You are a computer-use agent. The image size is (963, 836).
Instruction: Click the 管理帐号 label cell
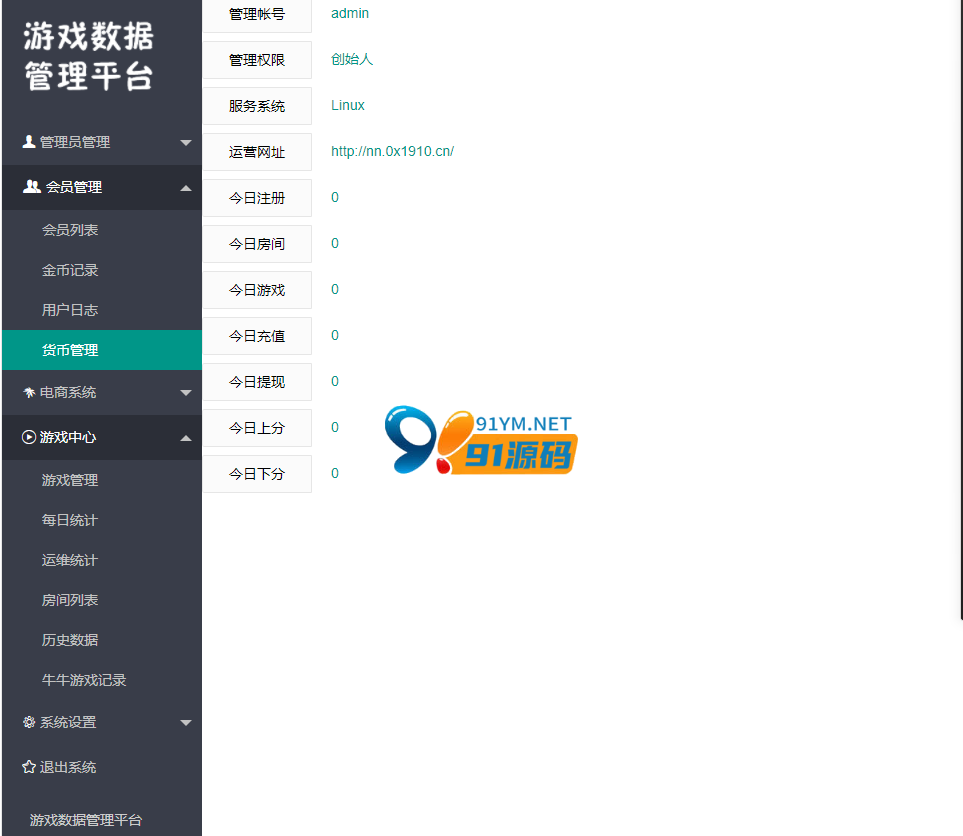257,14
